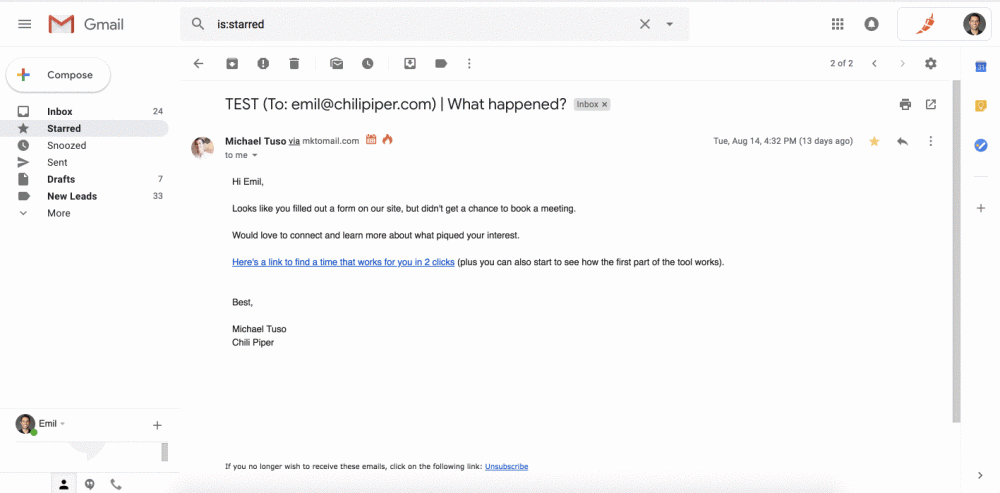Switch to the Hangouts phone calls tab
This screenshot has height=493, width=1000.
pos(115,484)
